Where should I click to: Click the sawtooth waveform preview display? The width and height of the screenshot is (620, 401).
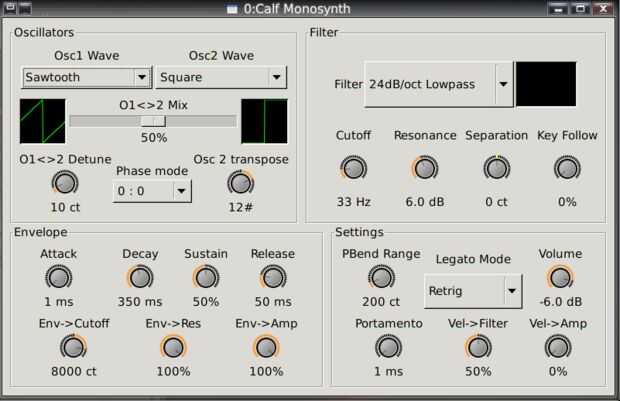[43, 121]
